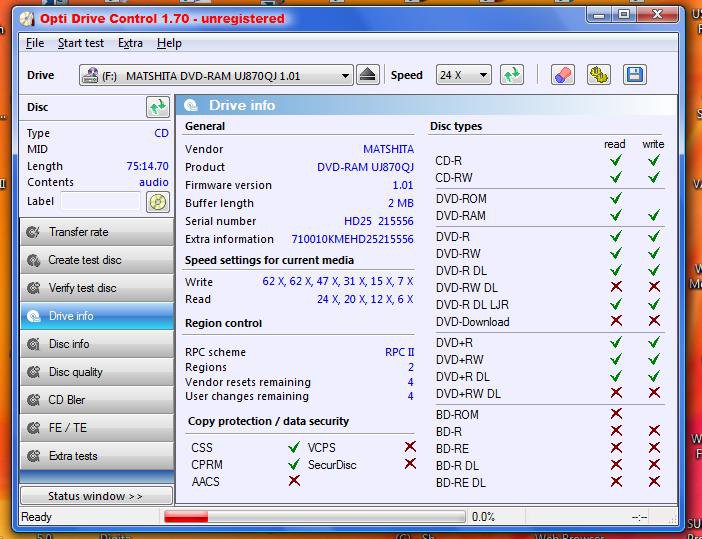Click the Serial number HD25 215556
The width and height of the screenshot is (702, 539).
pyautogui.click(x=379, y=221)
